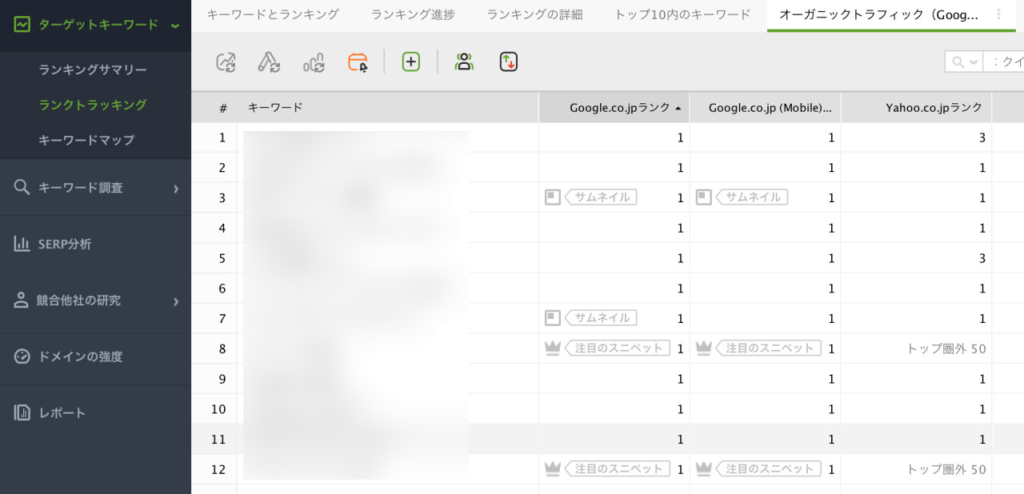Click Yahoo rank 3 in row 1
Viewport: 1024px width, 494px height.
click(982, 138)
